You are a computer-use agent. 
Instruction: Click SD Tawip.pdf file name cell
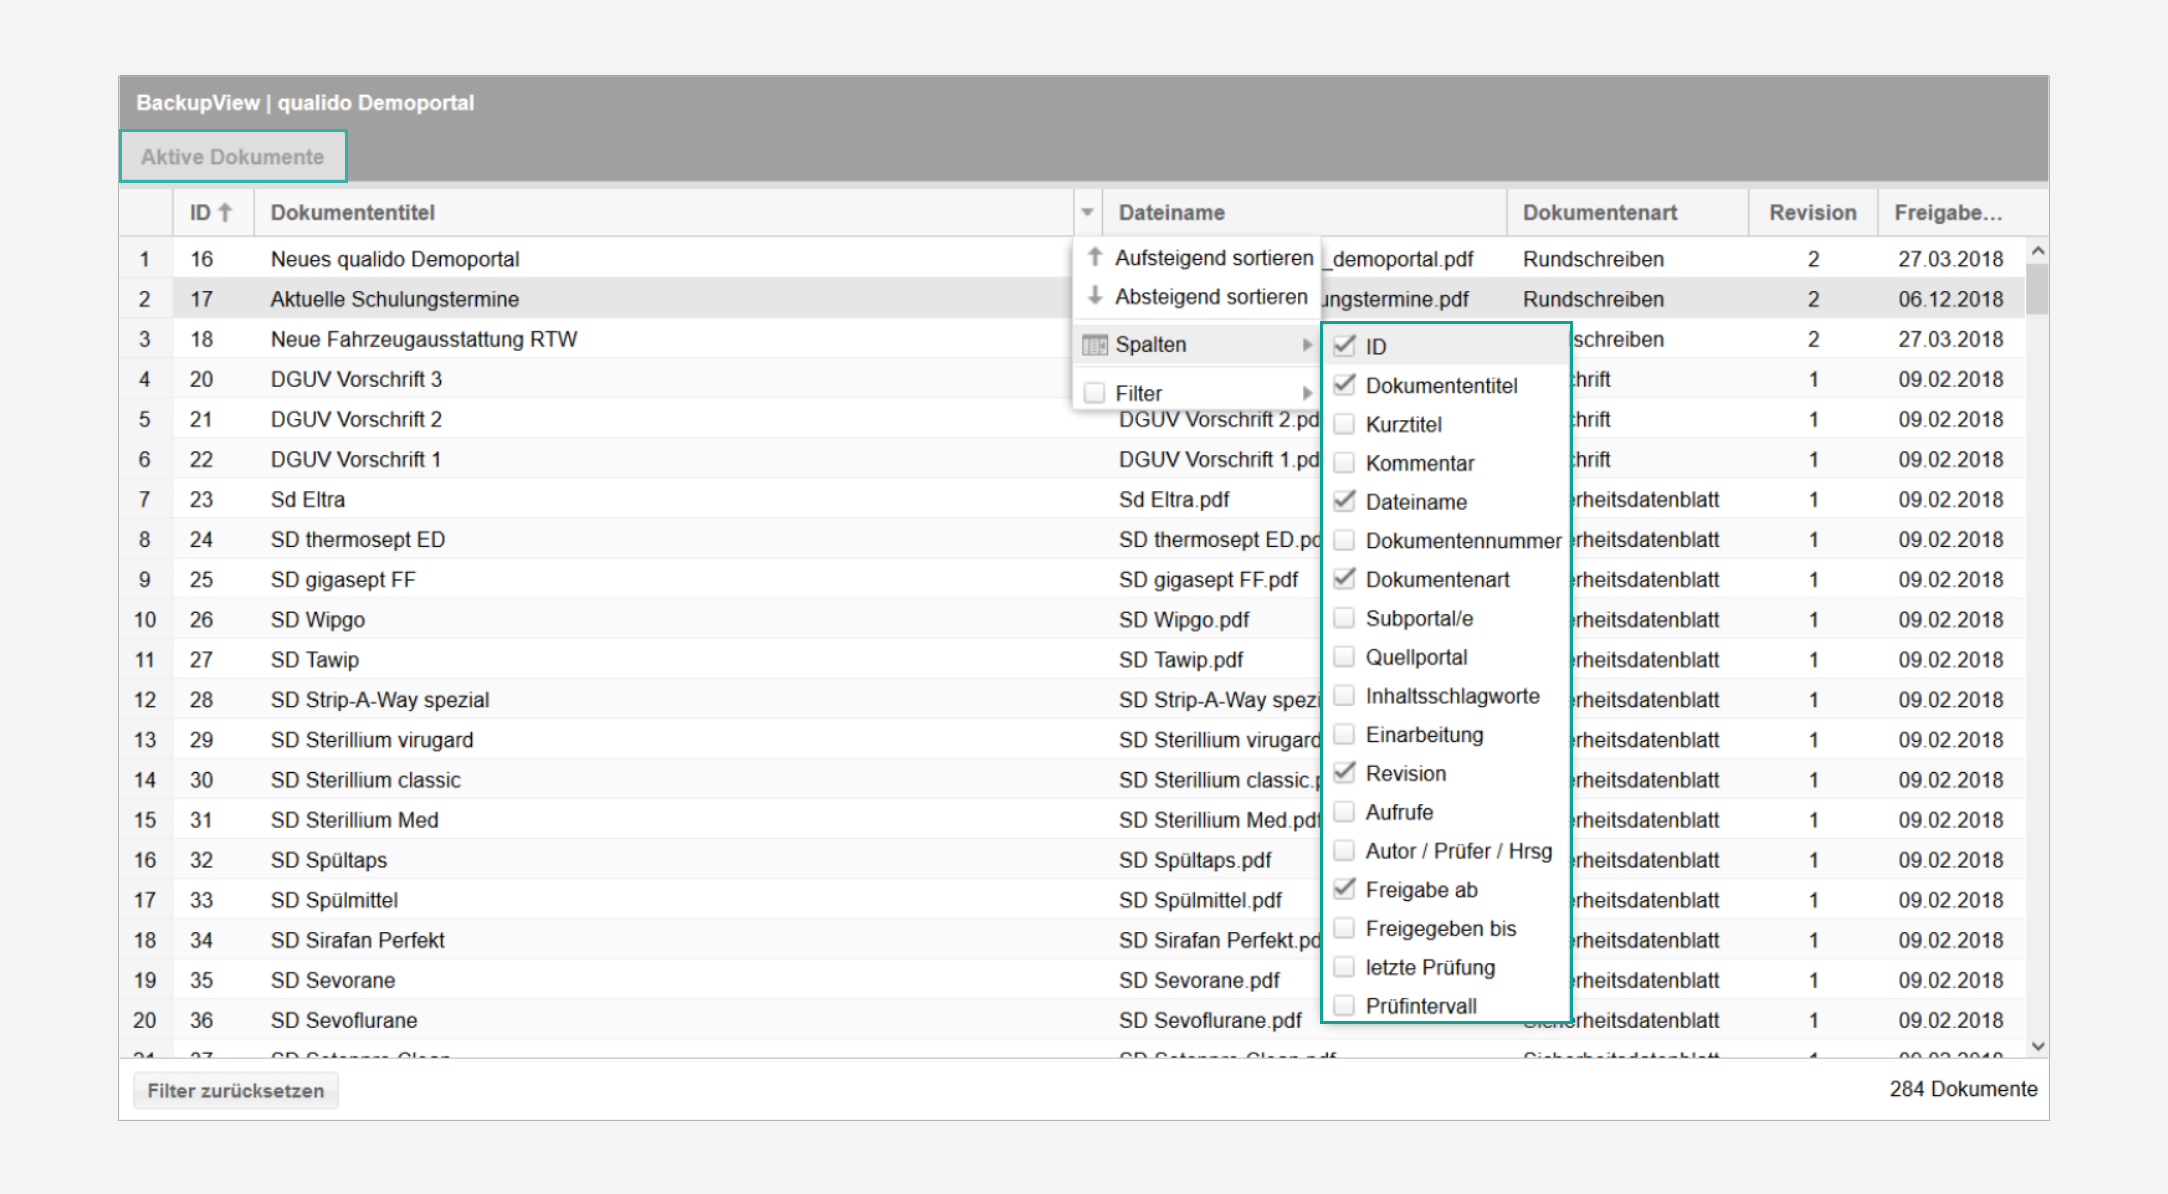click(1181, 659)
